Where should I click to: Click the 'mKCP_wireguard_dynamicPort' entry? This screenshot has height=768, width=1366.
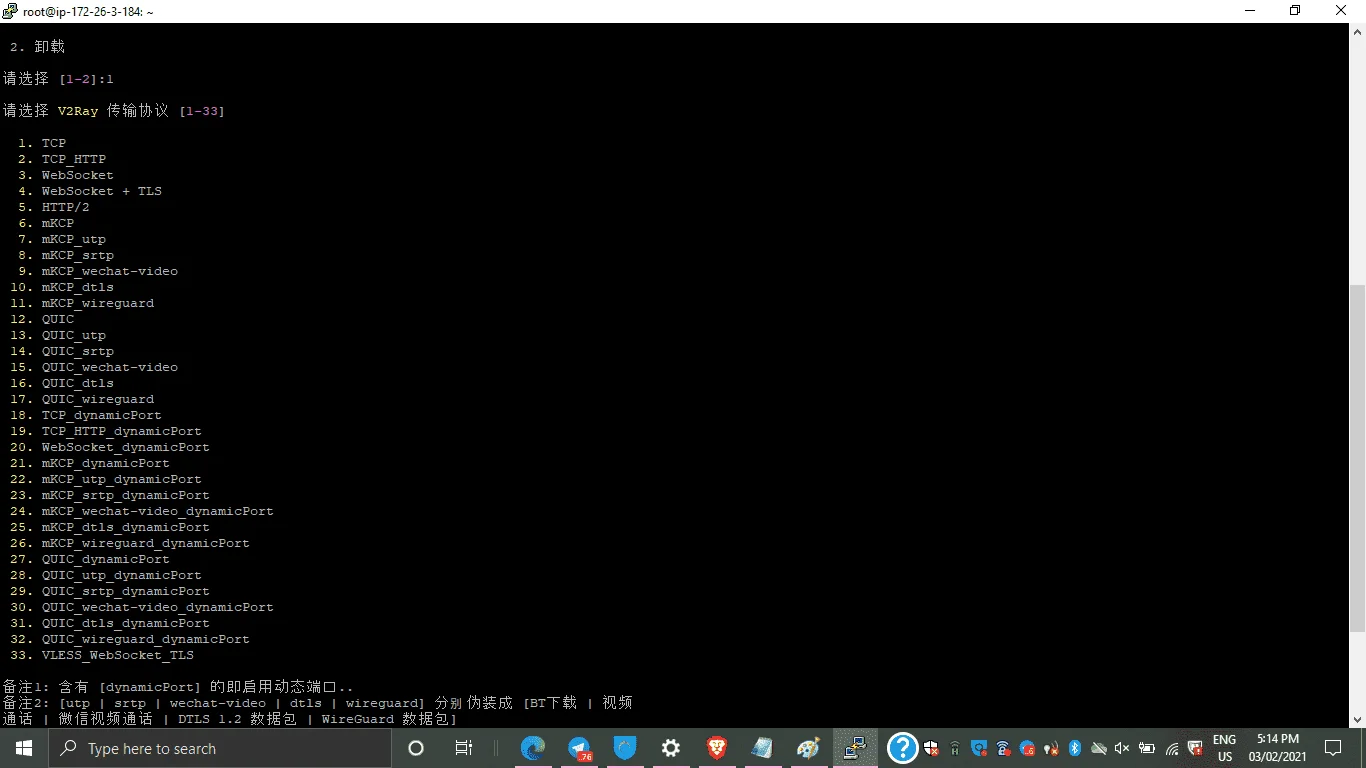(x=145, y=543)
